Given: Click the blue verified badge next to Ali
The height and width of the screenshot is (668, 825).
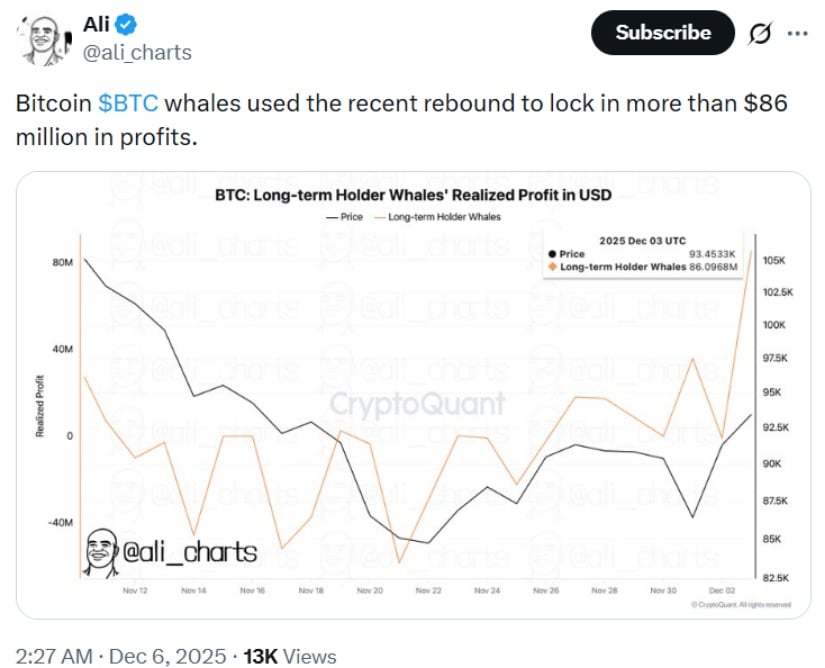Looking at the screenshot, I should click(124, 22).
